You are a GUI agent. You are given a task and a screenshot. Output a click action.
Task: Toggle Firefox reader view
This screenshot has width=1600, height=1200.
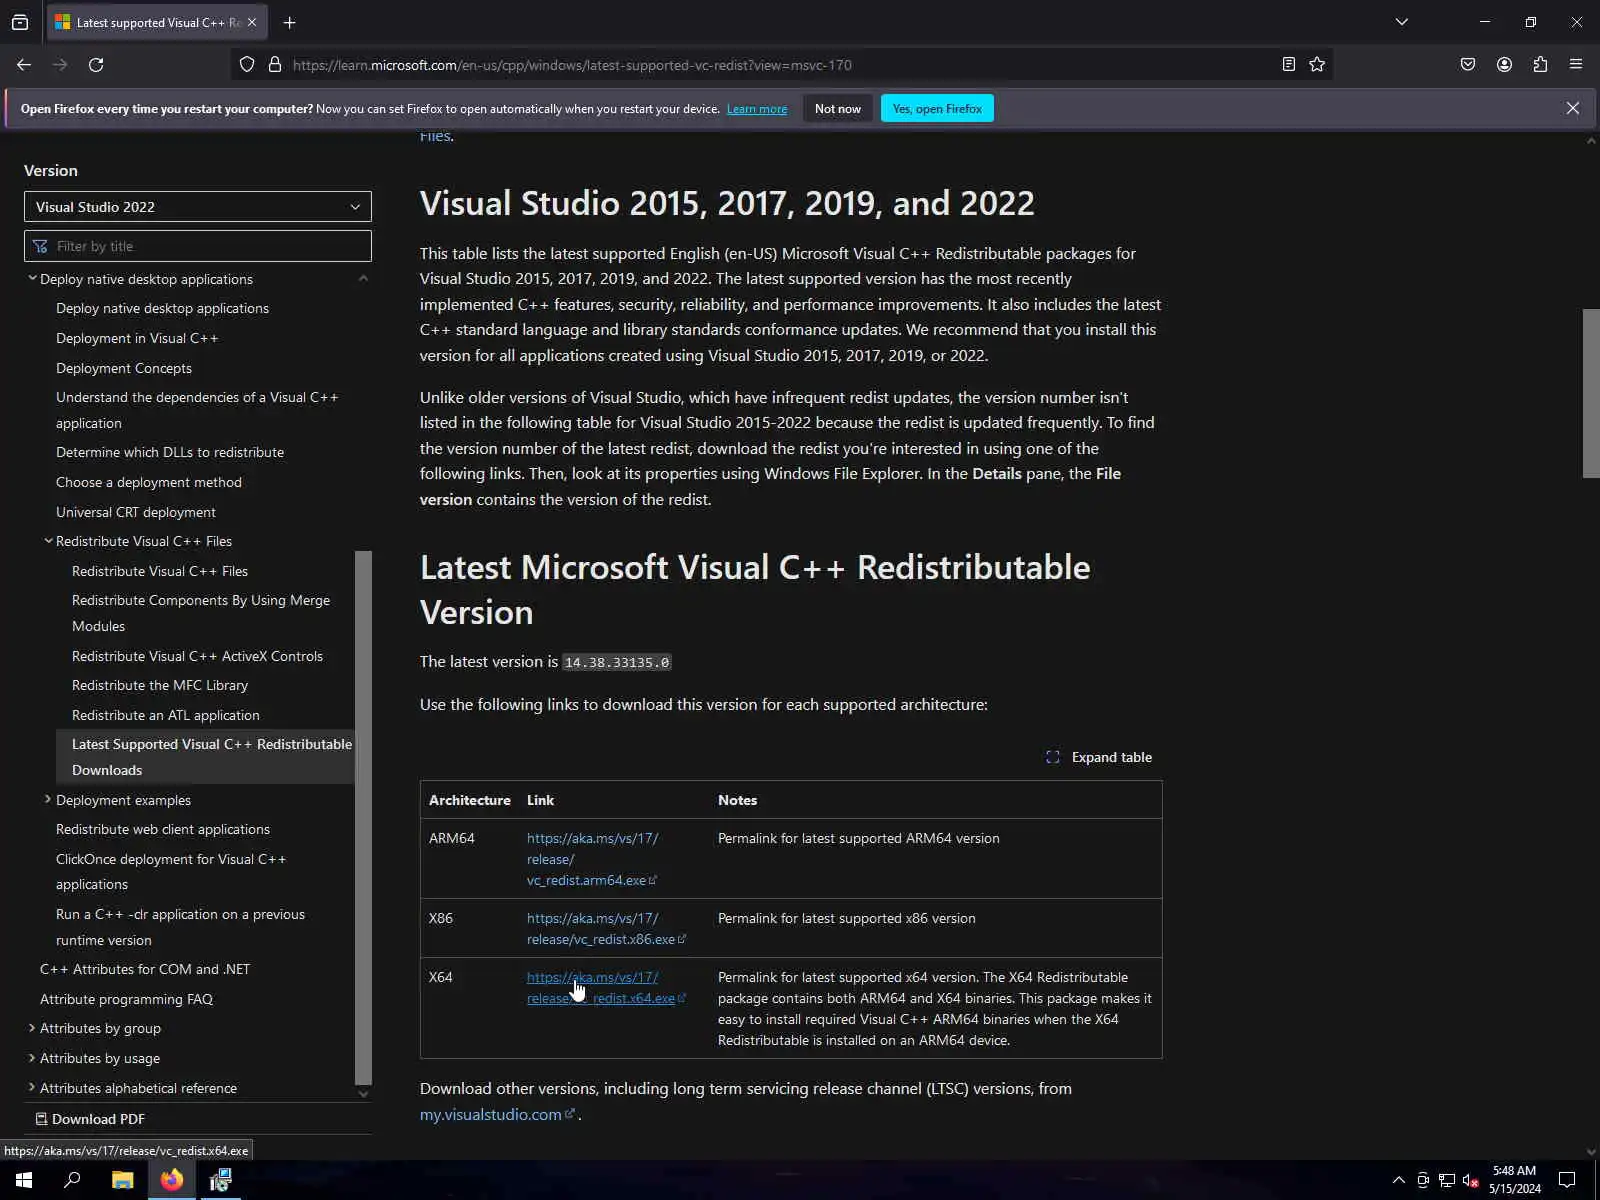pyautogui.click(x=1289, y=65)
